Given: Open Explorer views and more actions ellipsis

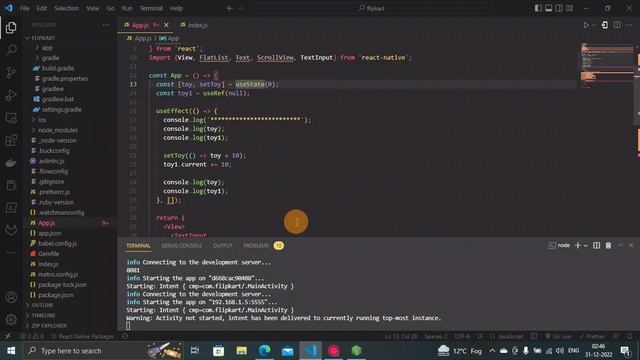Looking at the screenshot, I should [106, 25].
